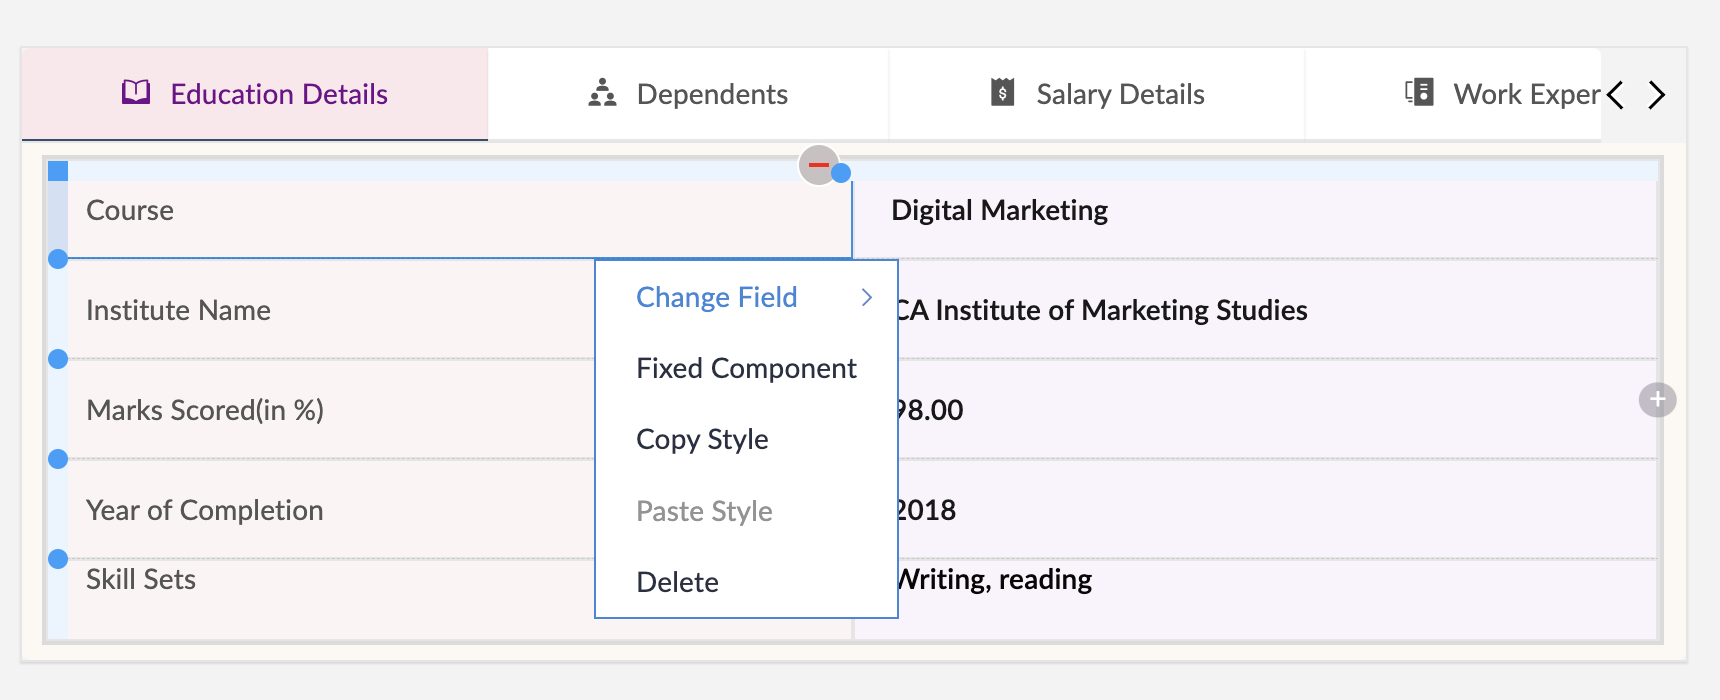Viewport: 1720px width, 700px height.
Task: Choose Delete from the context menu
Action: coord(677,582)
